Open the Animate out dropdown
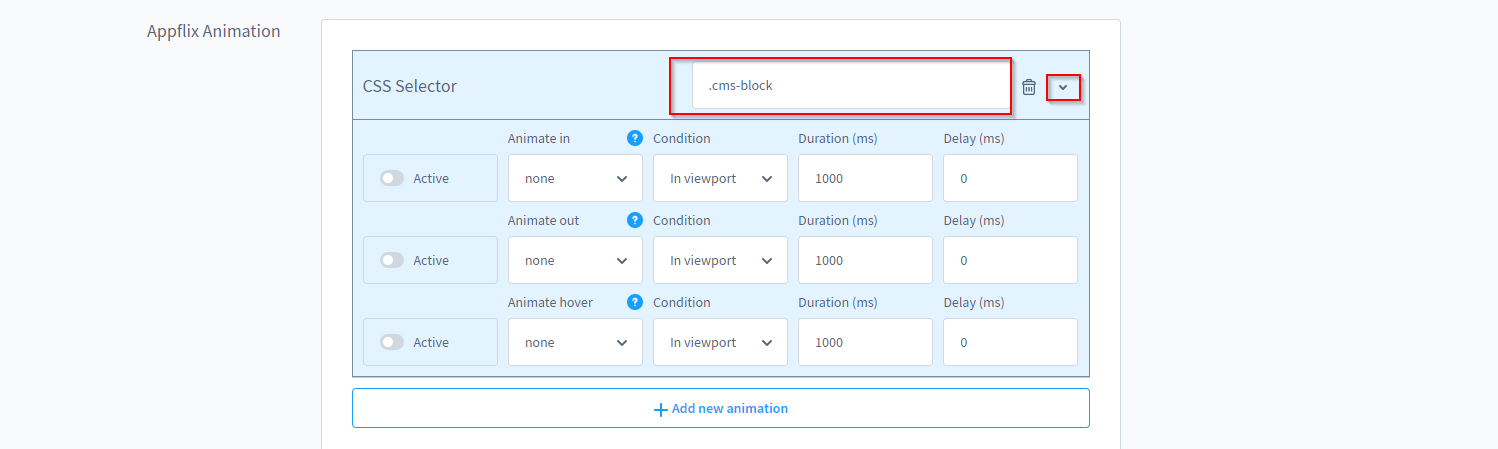Screen dimensions: 1498x449 coord(575,260)
